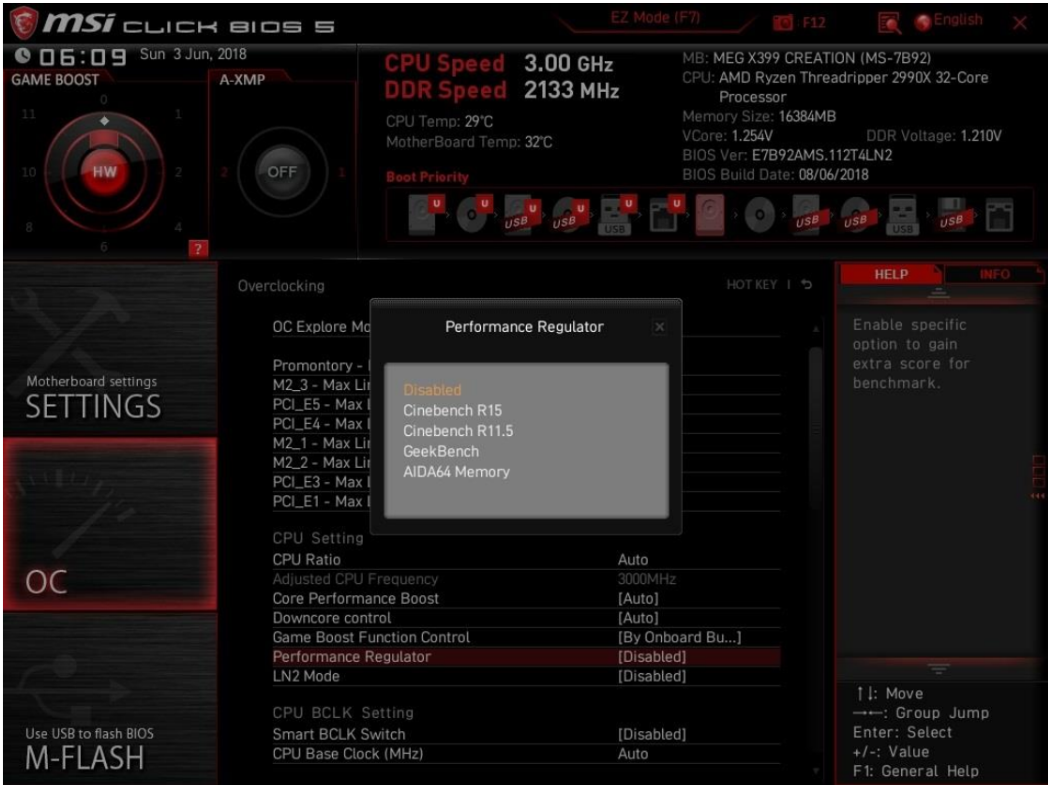This screenshot has width=1048, height=785.
Task: Choose Cinebench R11.5 option
Action: (458, 431)
